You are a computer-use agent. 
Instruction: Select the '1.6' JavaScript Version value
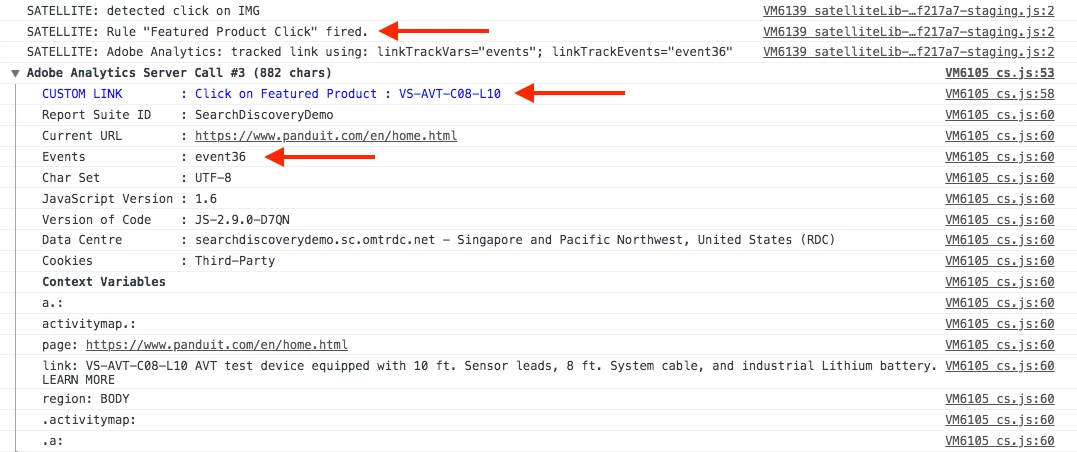[x=206, y=199]
